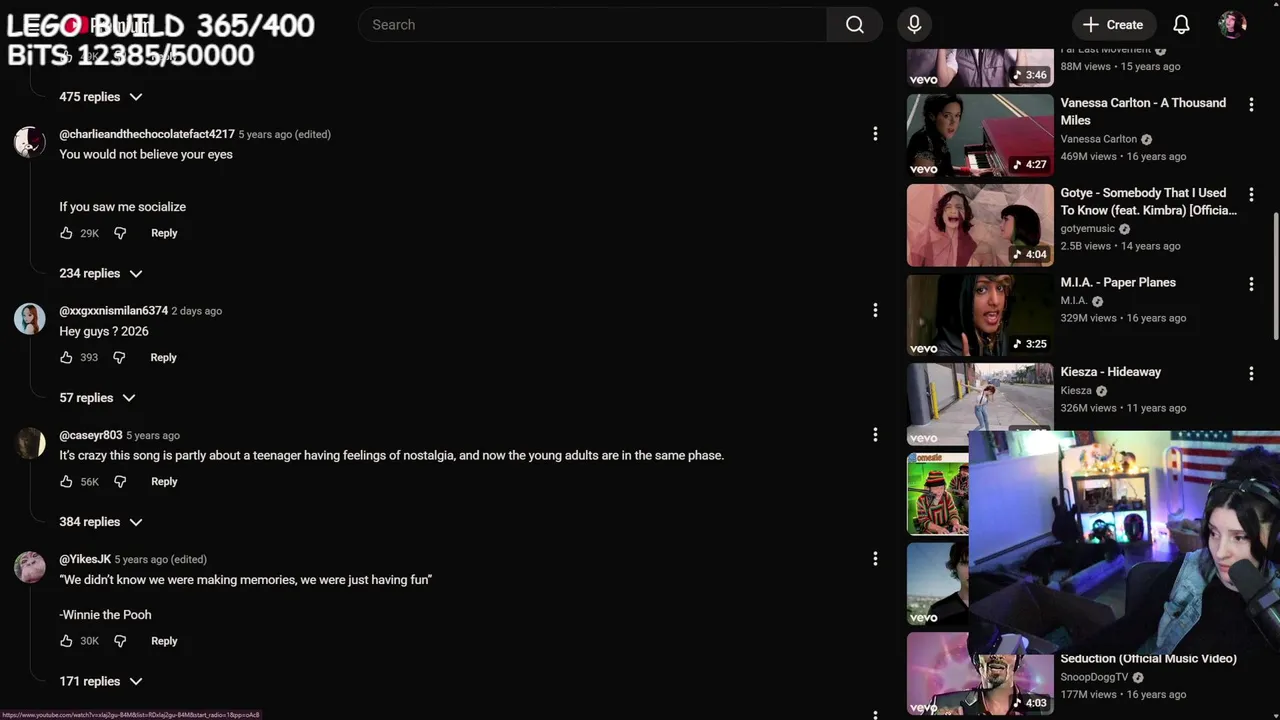Viewport: 1280px width, 720px height.
Task: Open the @YikesJK channel link
Action: coord(85,559)
